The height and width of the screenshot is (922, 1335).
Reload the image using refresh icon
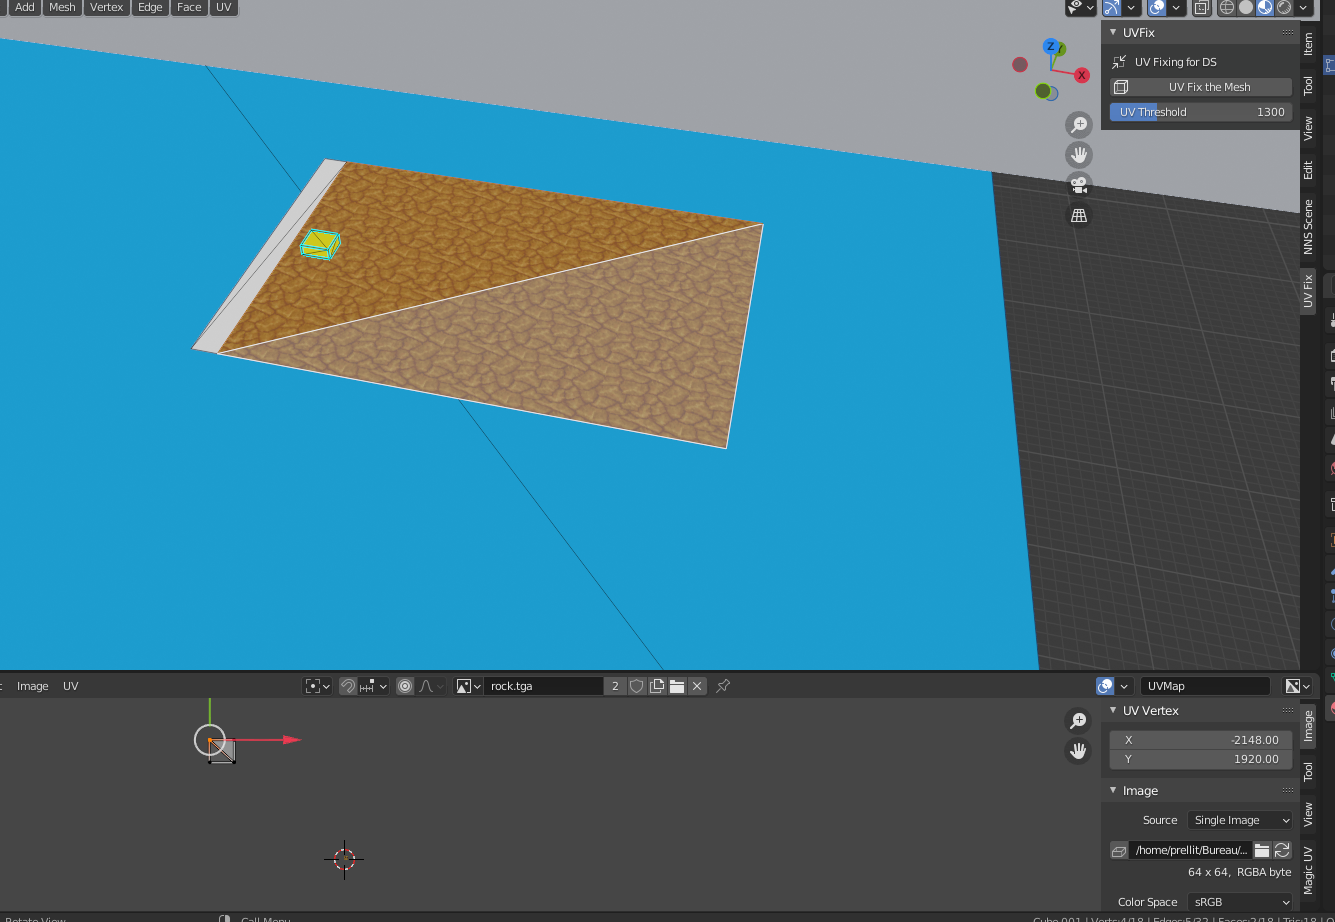[x=1282, y=850]
